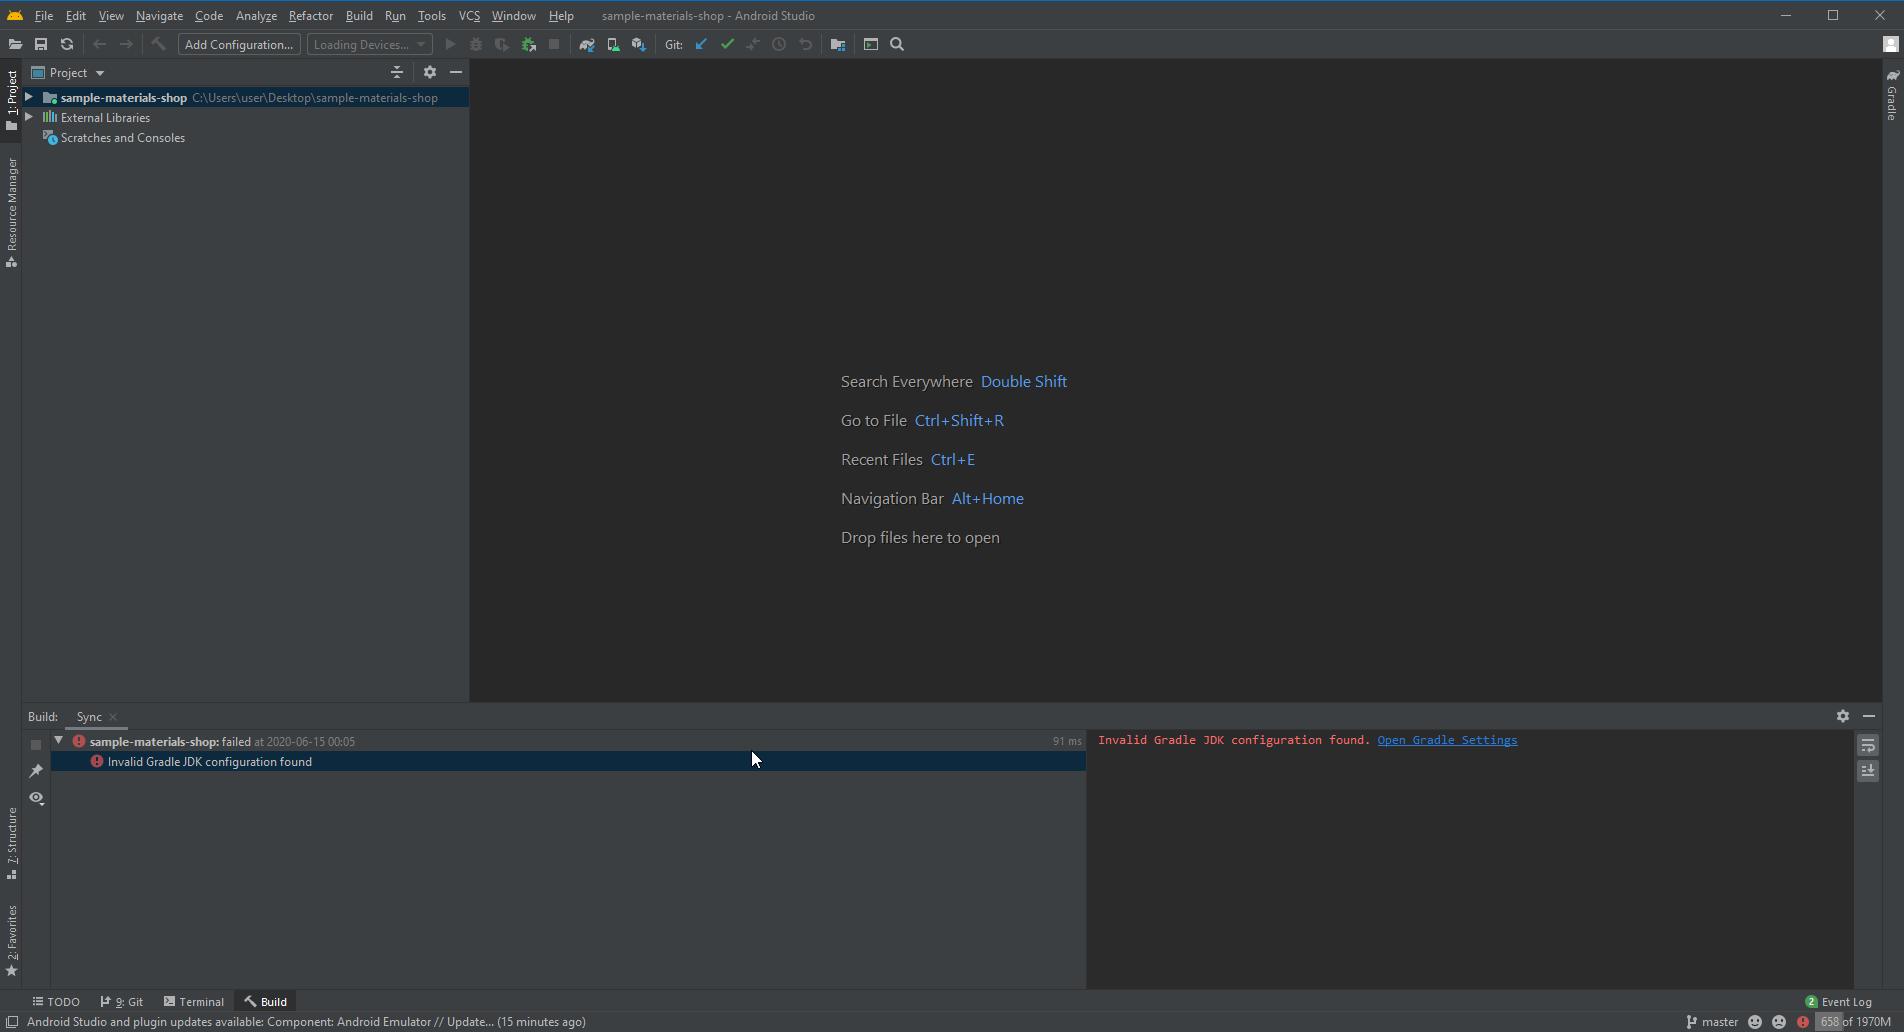
Task: Save all files with disk icon
Action: [41, 44]
